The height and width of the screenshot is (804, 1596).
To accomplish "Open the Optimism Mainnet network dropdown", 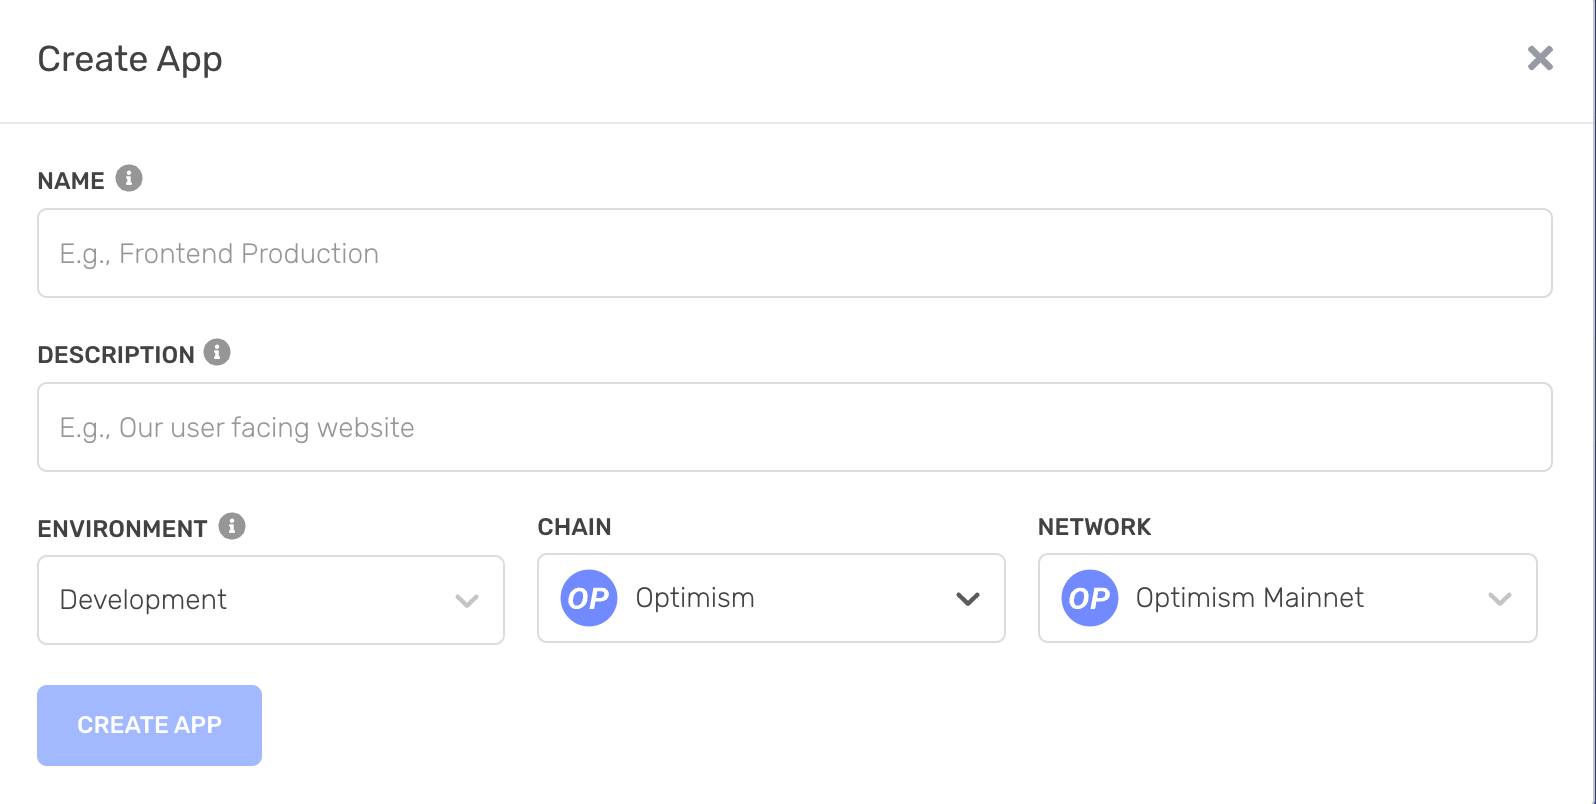I will (x=1288, y=598).
